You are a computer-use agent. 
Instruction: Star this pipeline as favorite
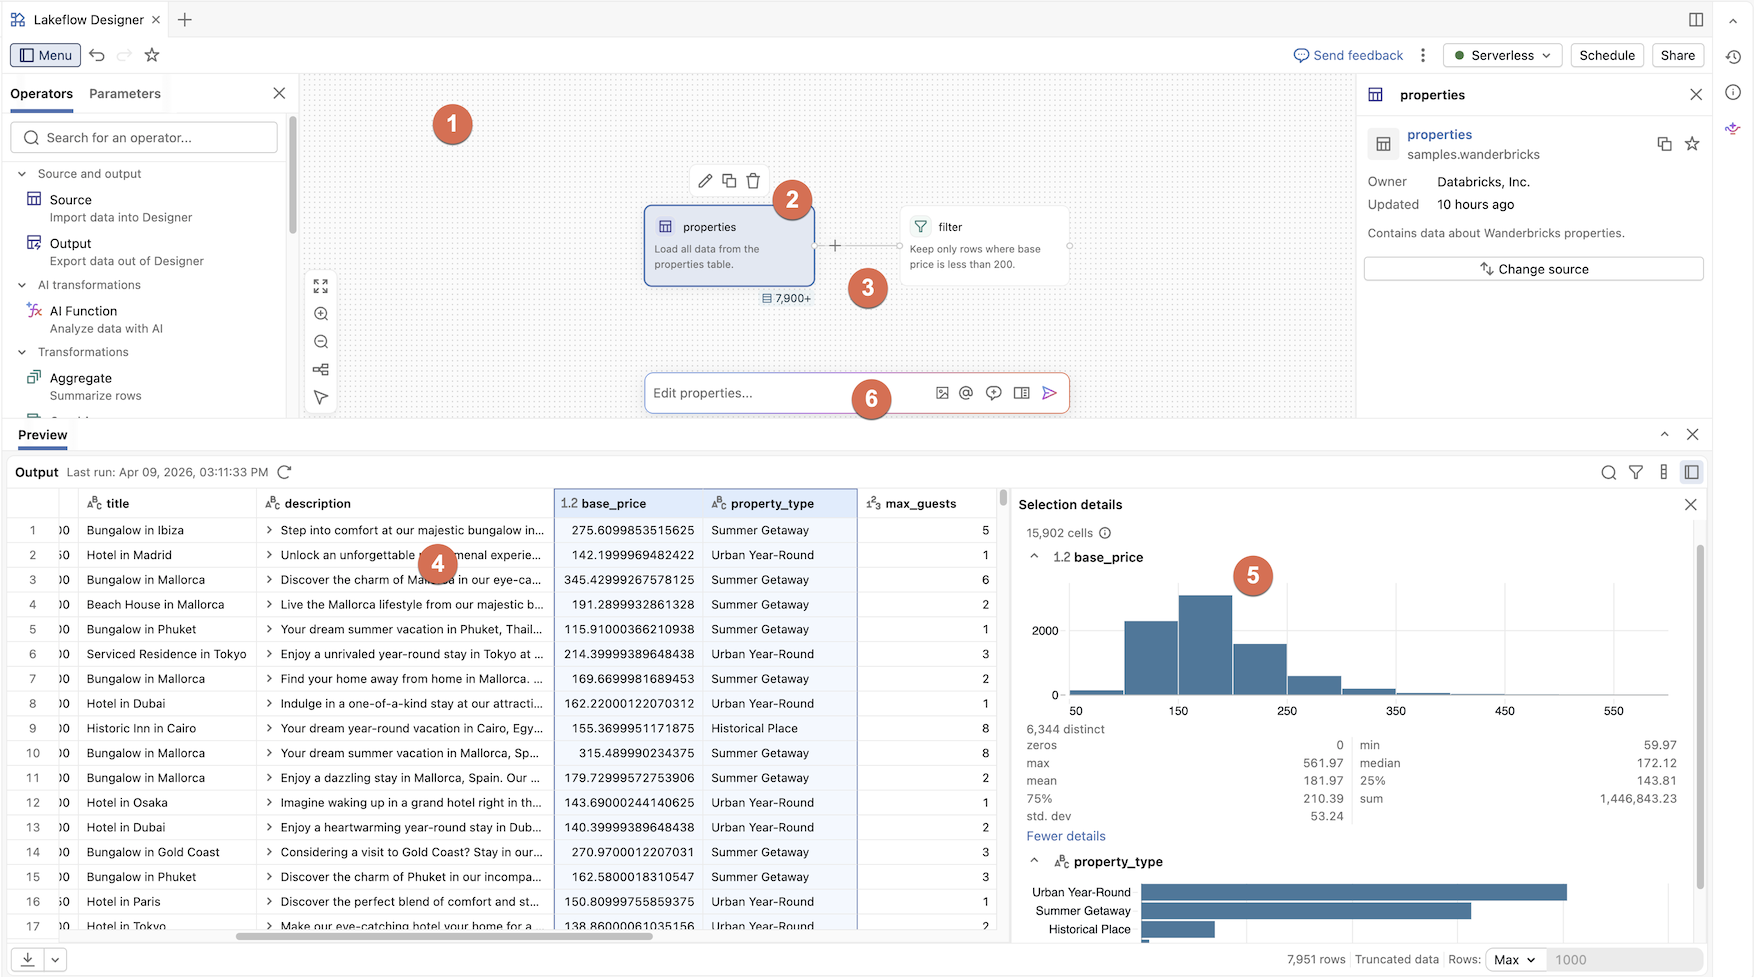point(152,55)
